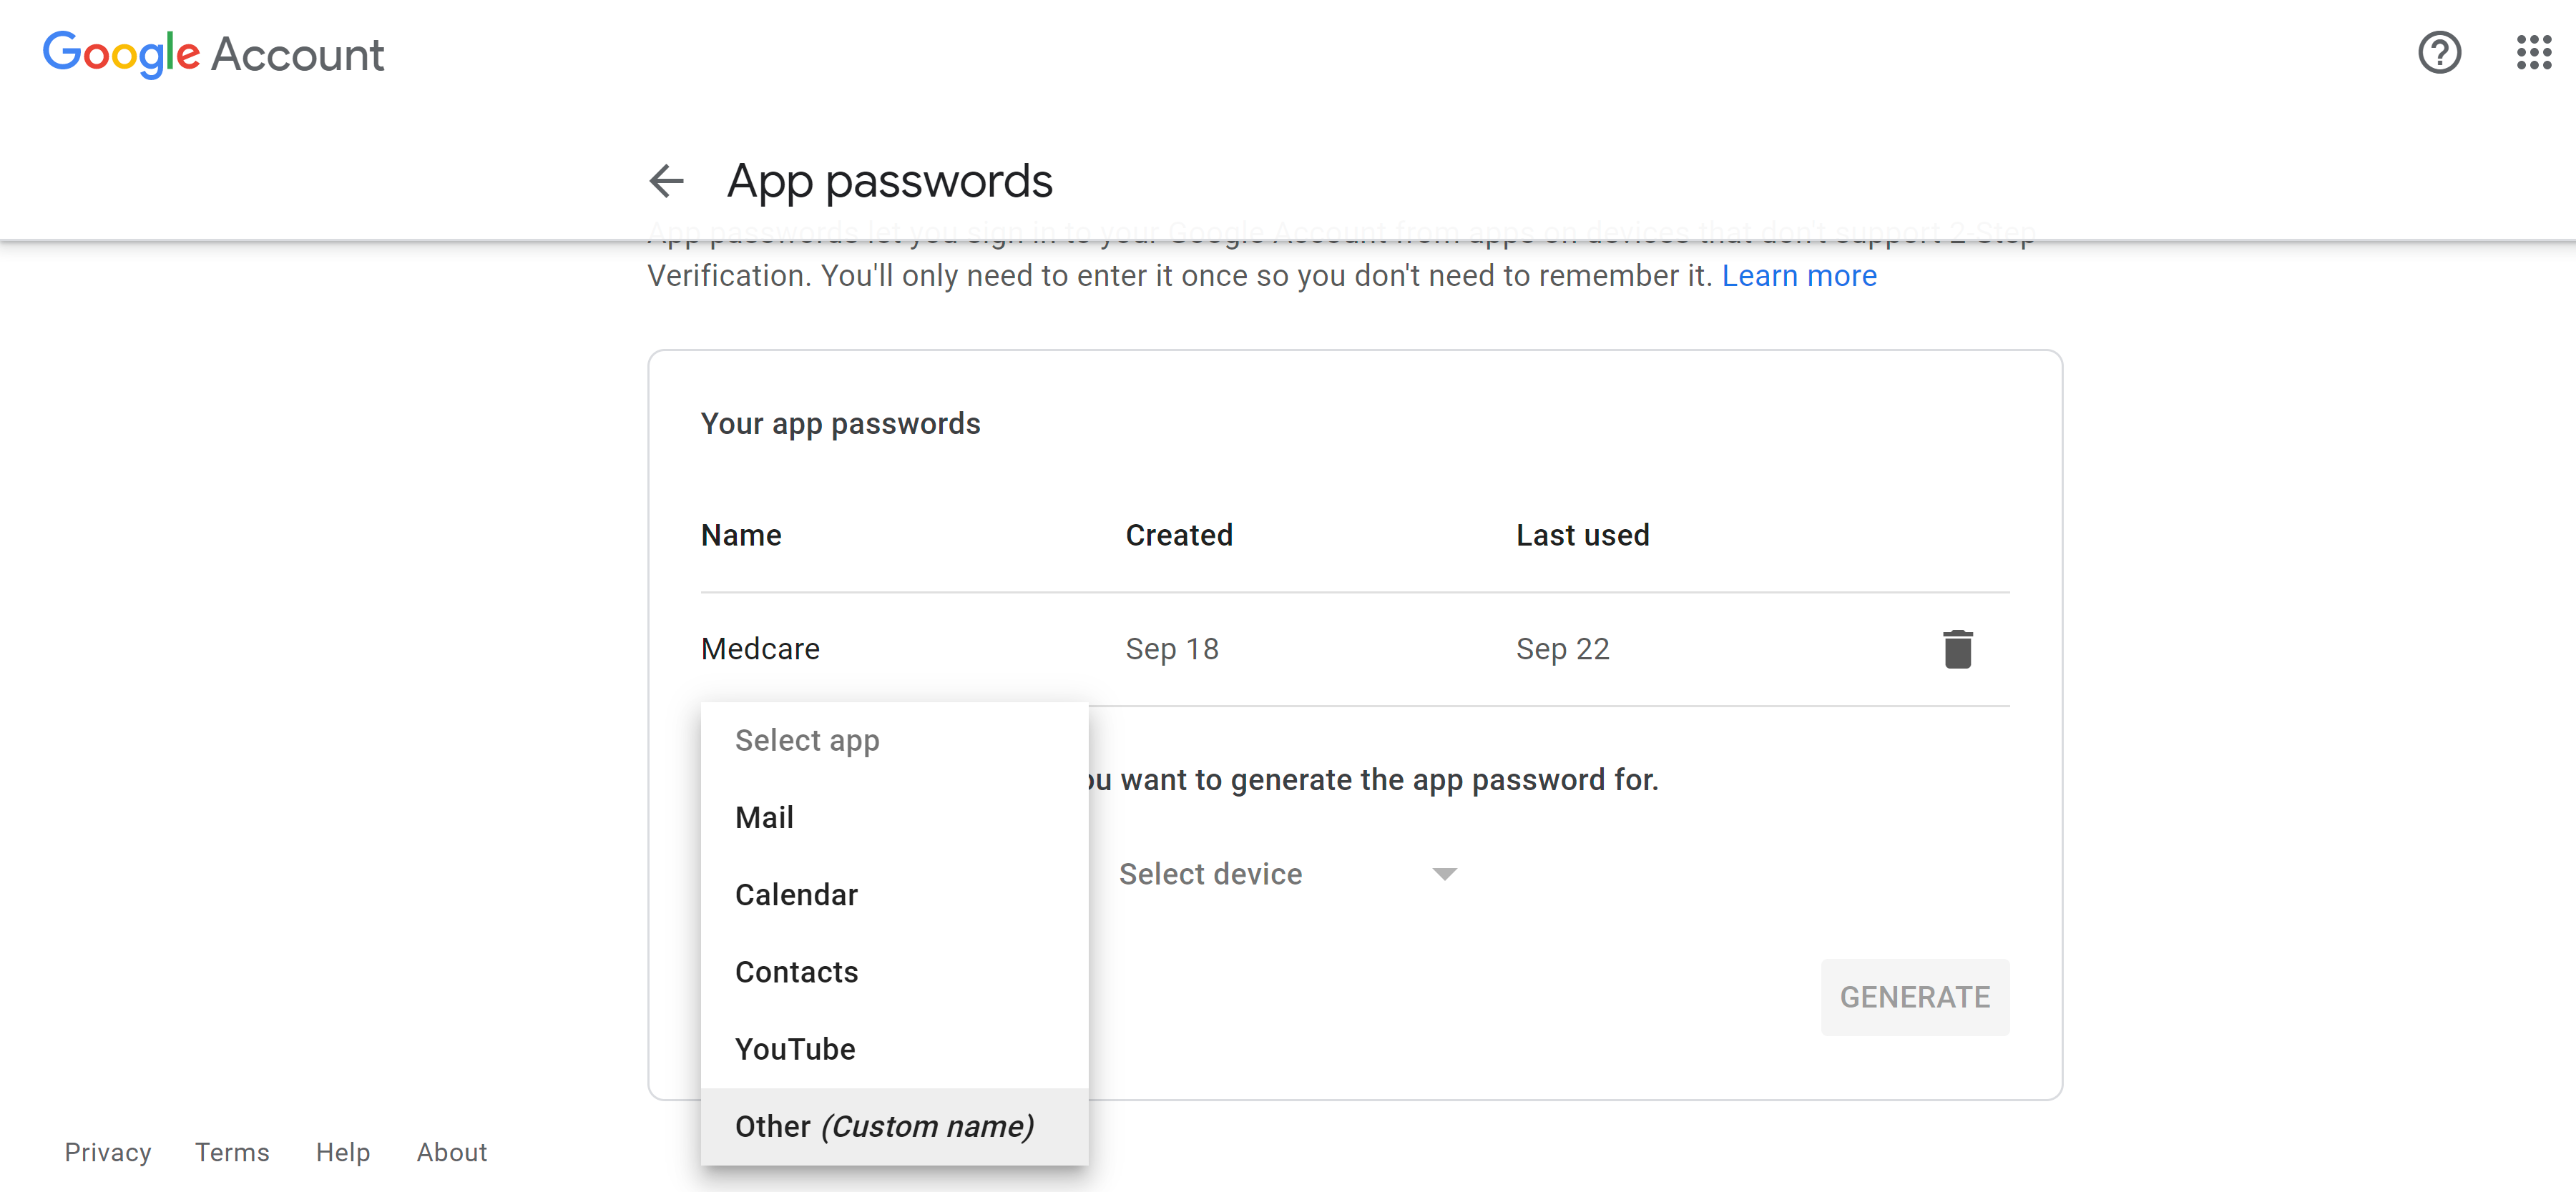Delete the Medcare app password
This screenshot has height=1192, width=2576.
click(x=1957, y=649)
